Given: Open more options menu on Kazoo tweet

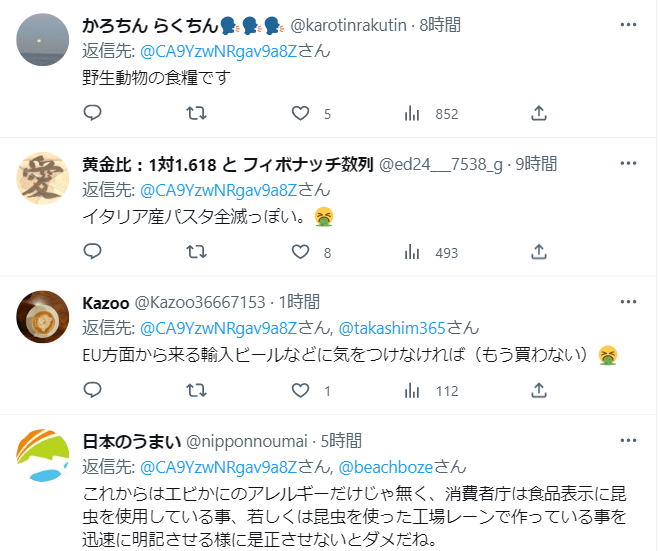Looking at the screenshot, I should coord(628,302).
